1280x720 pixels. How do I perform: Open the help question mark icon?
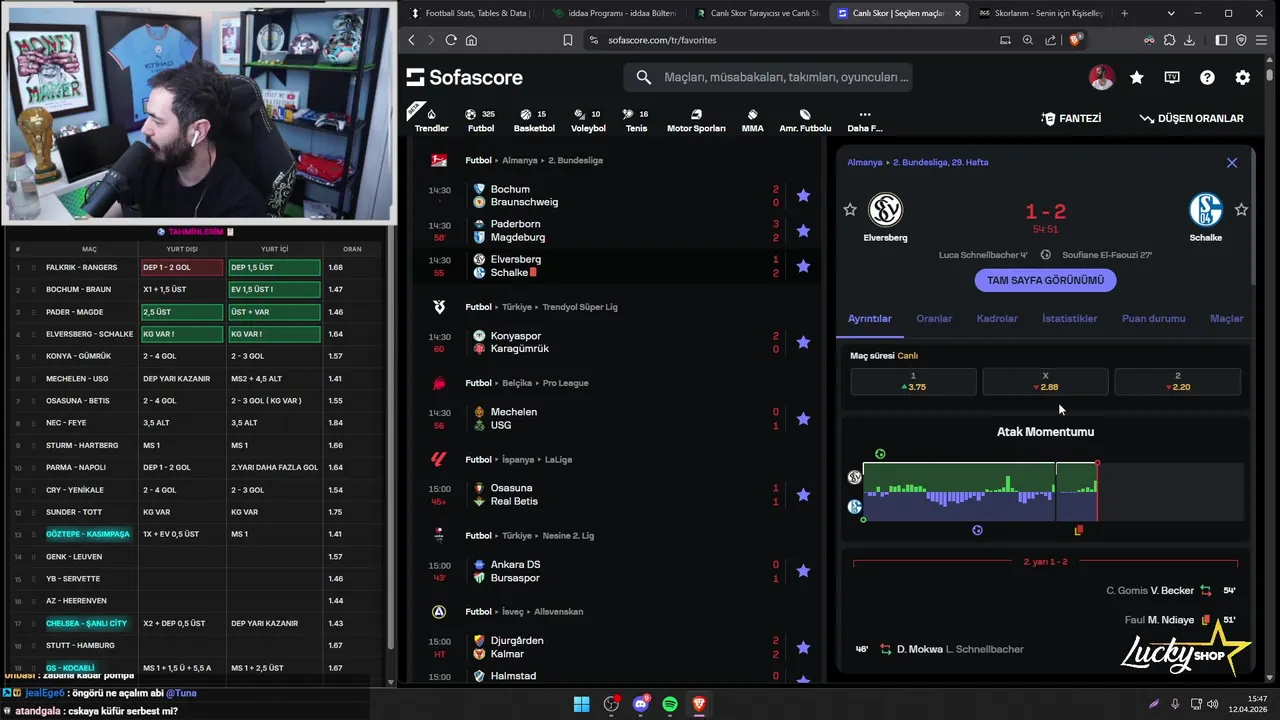[1207, 77]
